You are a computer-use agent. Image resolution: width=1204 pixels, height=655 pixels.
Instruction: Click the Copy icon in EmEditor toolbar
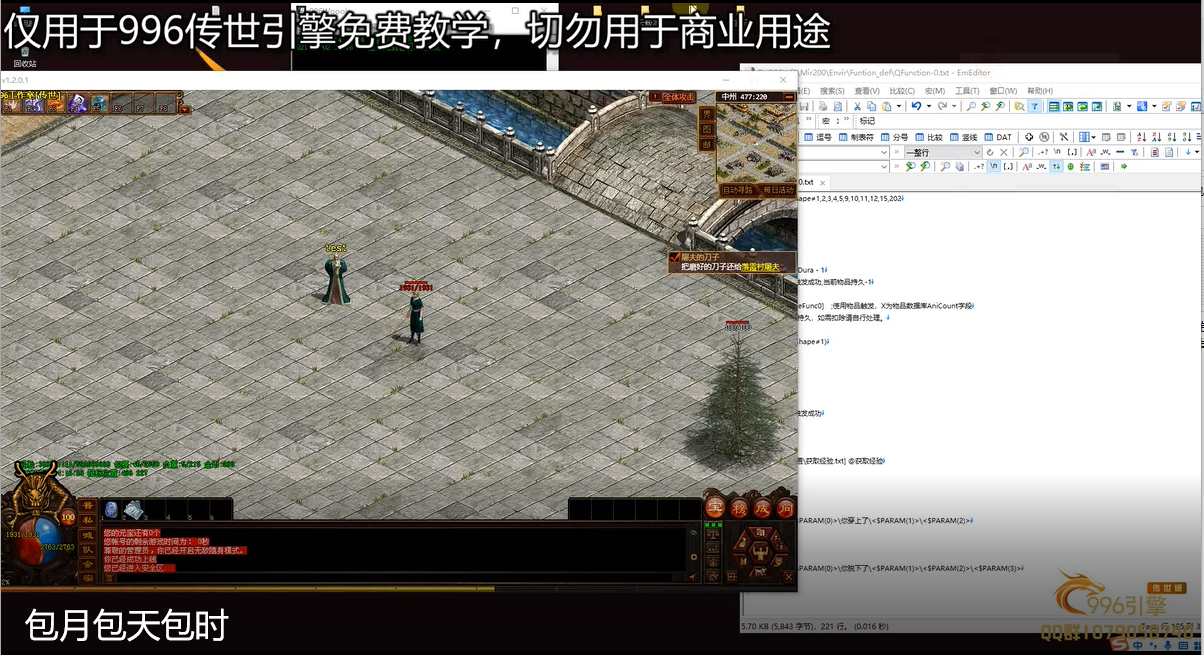pyautogui.click(x=871, y=106)
